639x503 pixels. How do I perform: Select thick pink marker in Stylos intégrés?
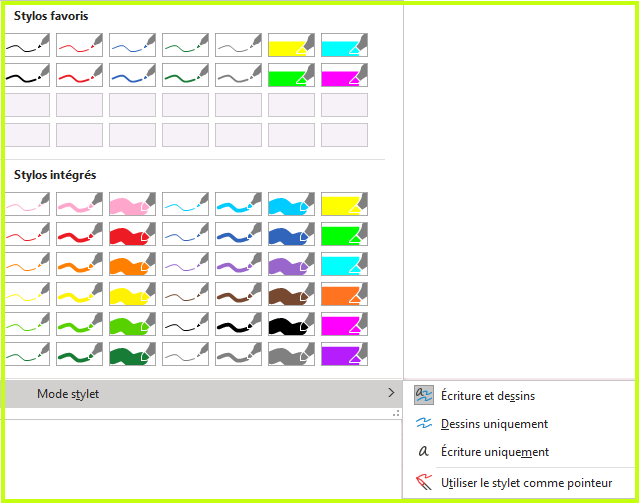(132, 204)
